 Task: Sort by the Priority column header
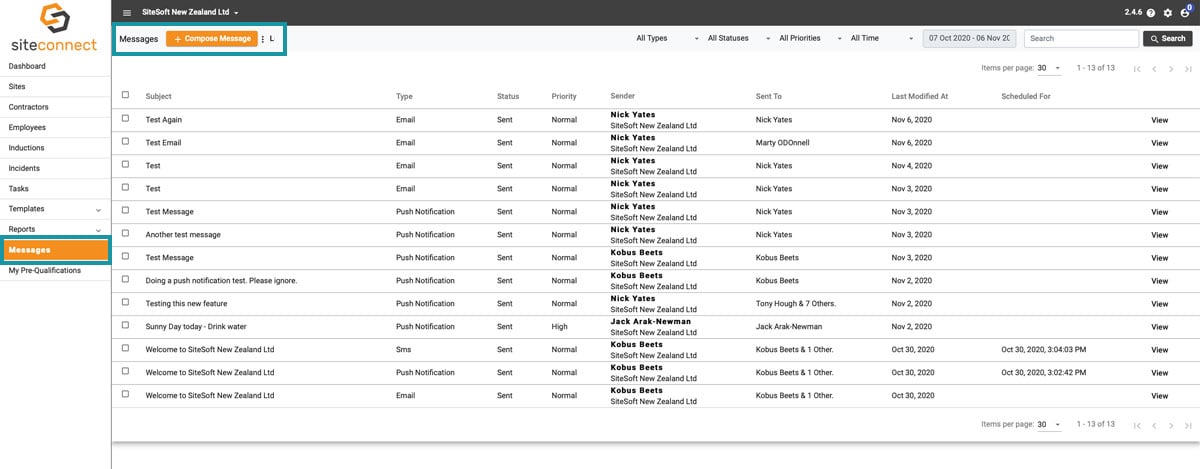(564, 97)
